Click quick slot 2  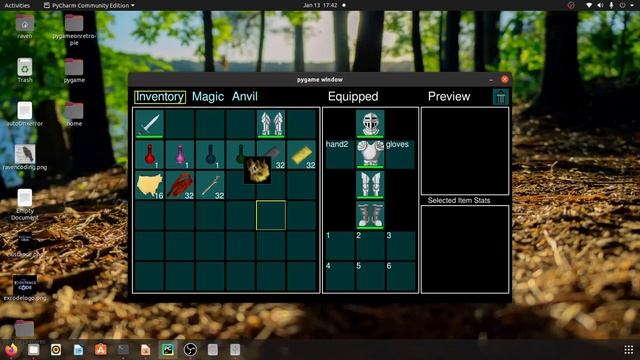(370, 246)
